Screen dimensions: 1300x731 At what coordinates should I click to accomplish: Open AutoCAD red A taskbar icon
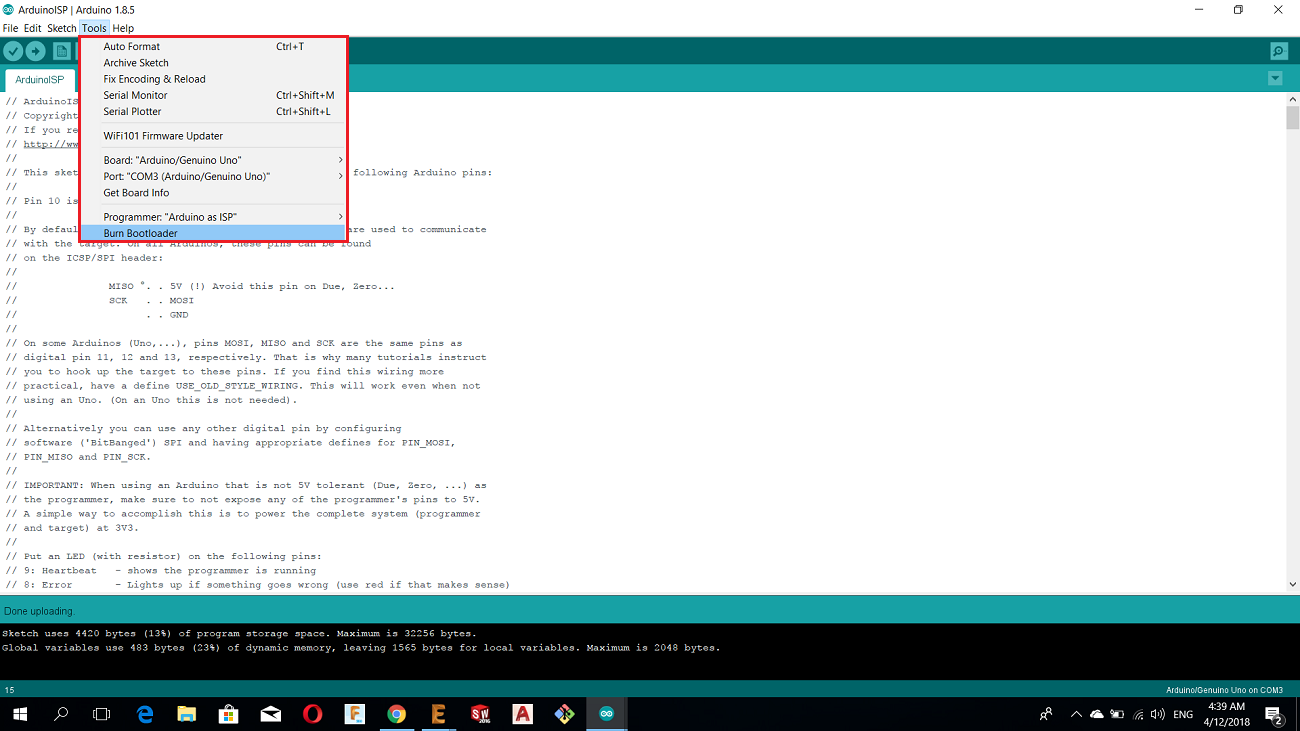coord(522,714)
